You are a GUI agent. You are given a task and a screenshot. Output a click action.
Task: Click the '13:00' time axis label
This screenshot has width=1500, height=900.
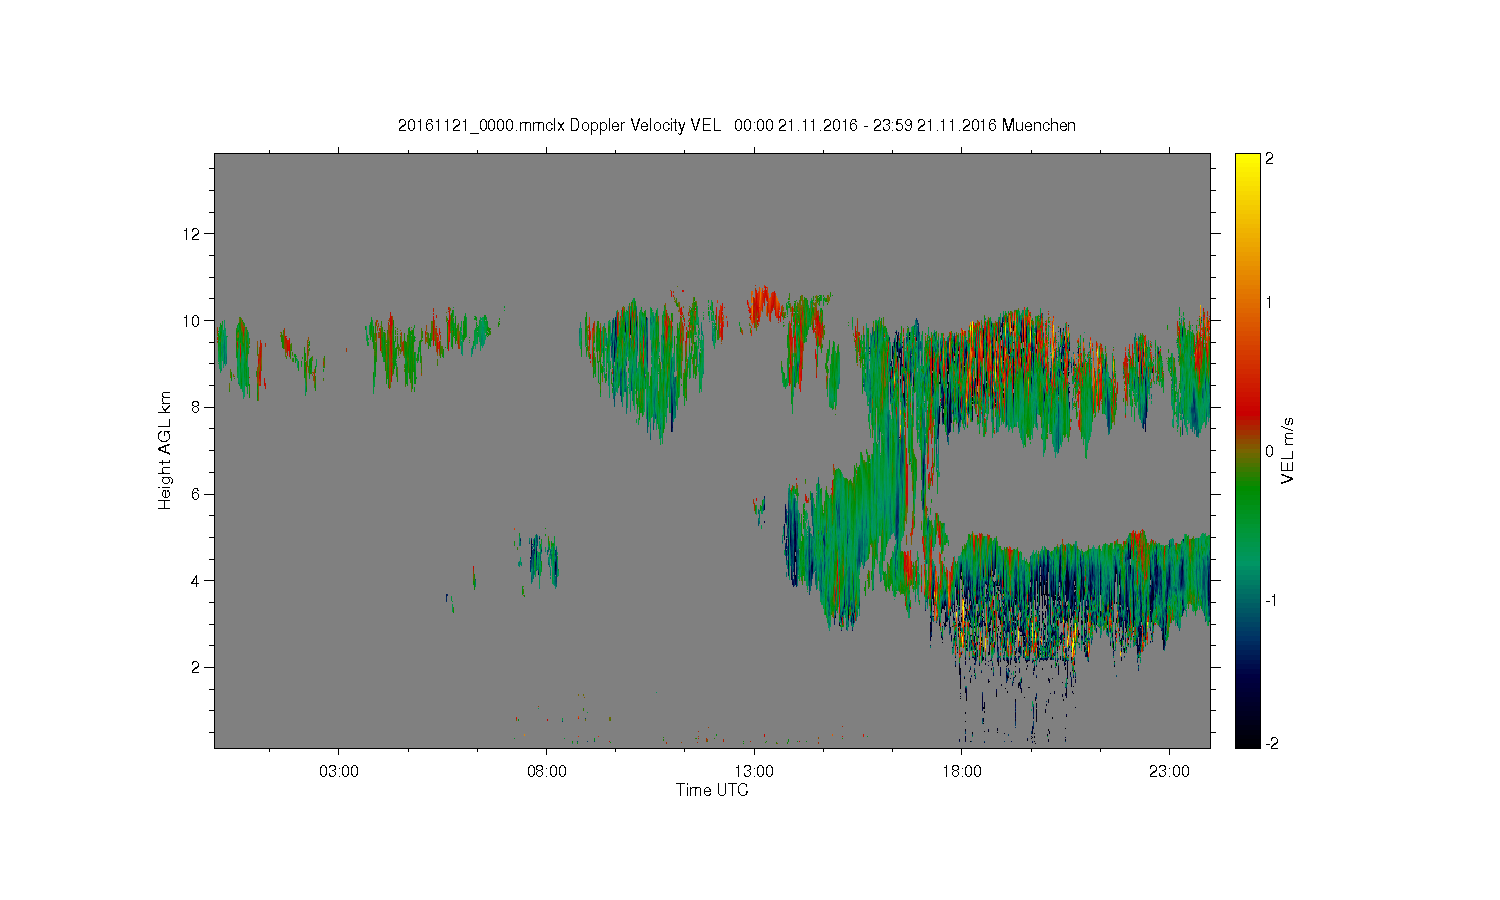[x=754, y=772]
